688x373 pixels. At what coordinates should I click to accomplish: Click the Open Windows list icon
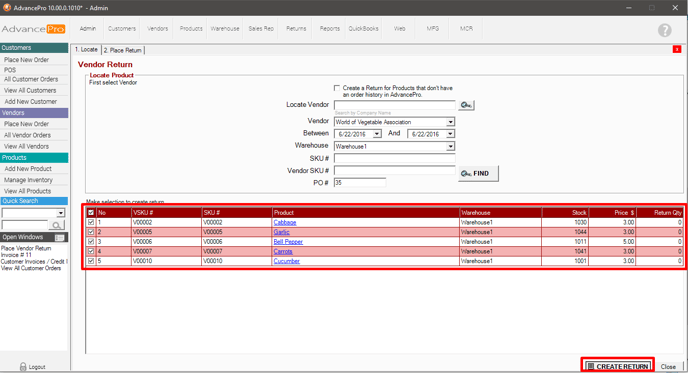point(60,237)
